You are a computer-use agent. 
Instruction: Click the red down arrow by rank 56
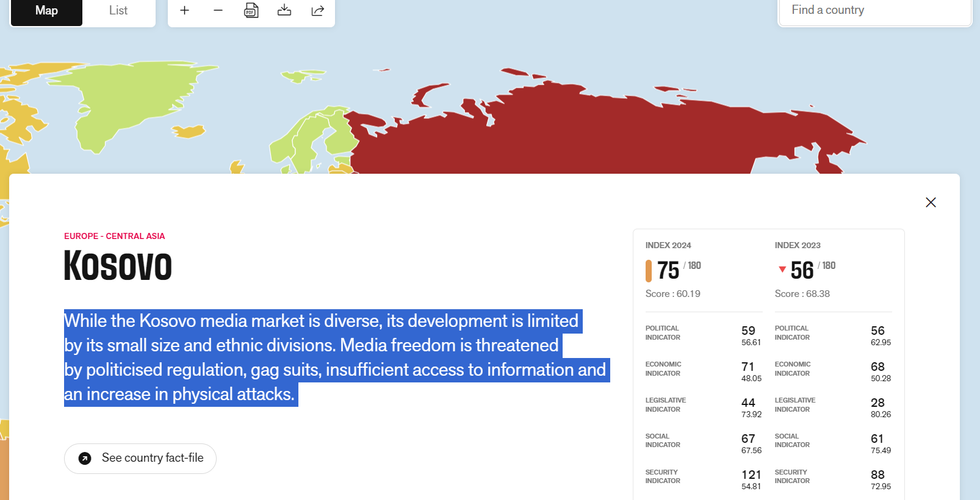click(x=782, y=269)
